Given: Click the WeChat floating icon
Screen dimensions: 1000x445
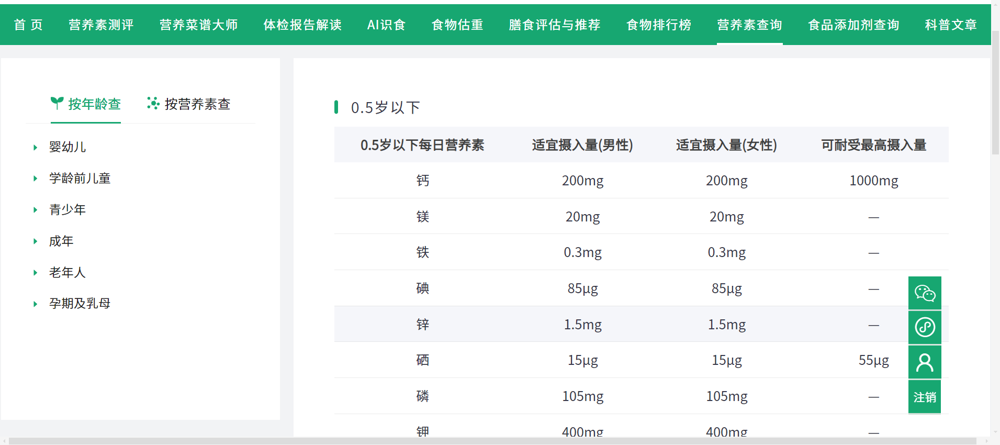Looking at the screenshot, I should pyautogui.click(x=924, y=293).
